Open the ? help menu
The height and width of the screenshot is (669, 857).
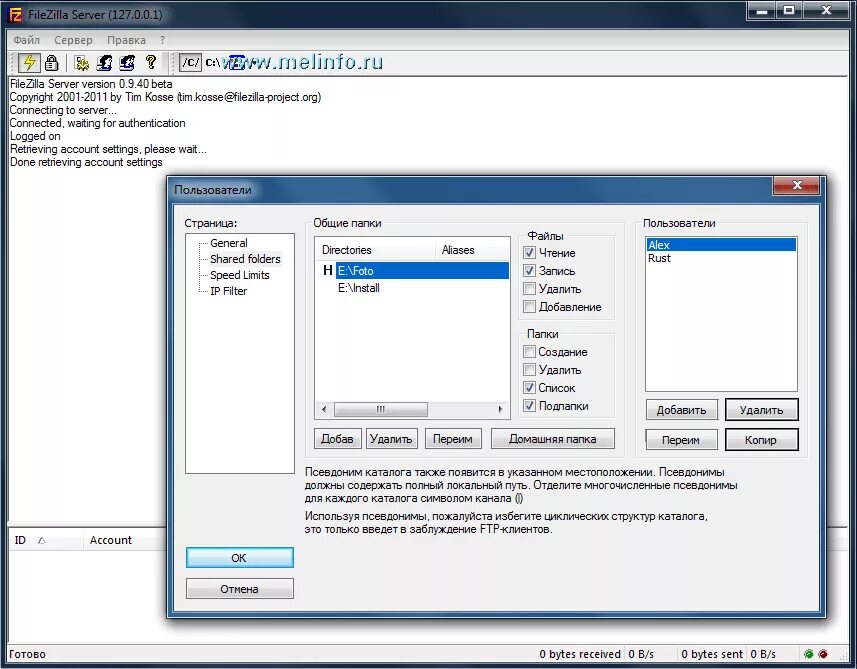pos(162,40)
